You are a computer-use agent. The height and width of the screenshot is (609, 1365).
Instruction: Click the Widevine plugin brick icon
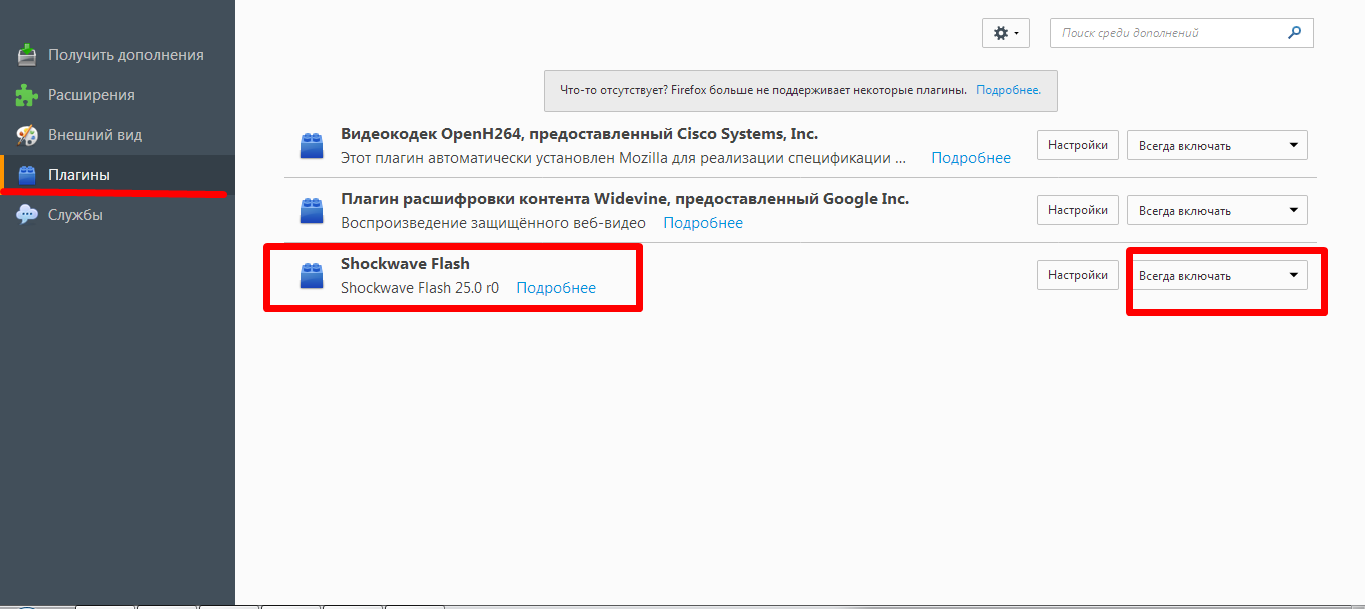coord(312,211)
